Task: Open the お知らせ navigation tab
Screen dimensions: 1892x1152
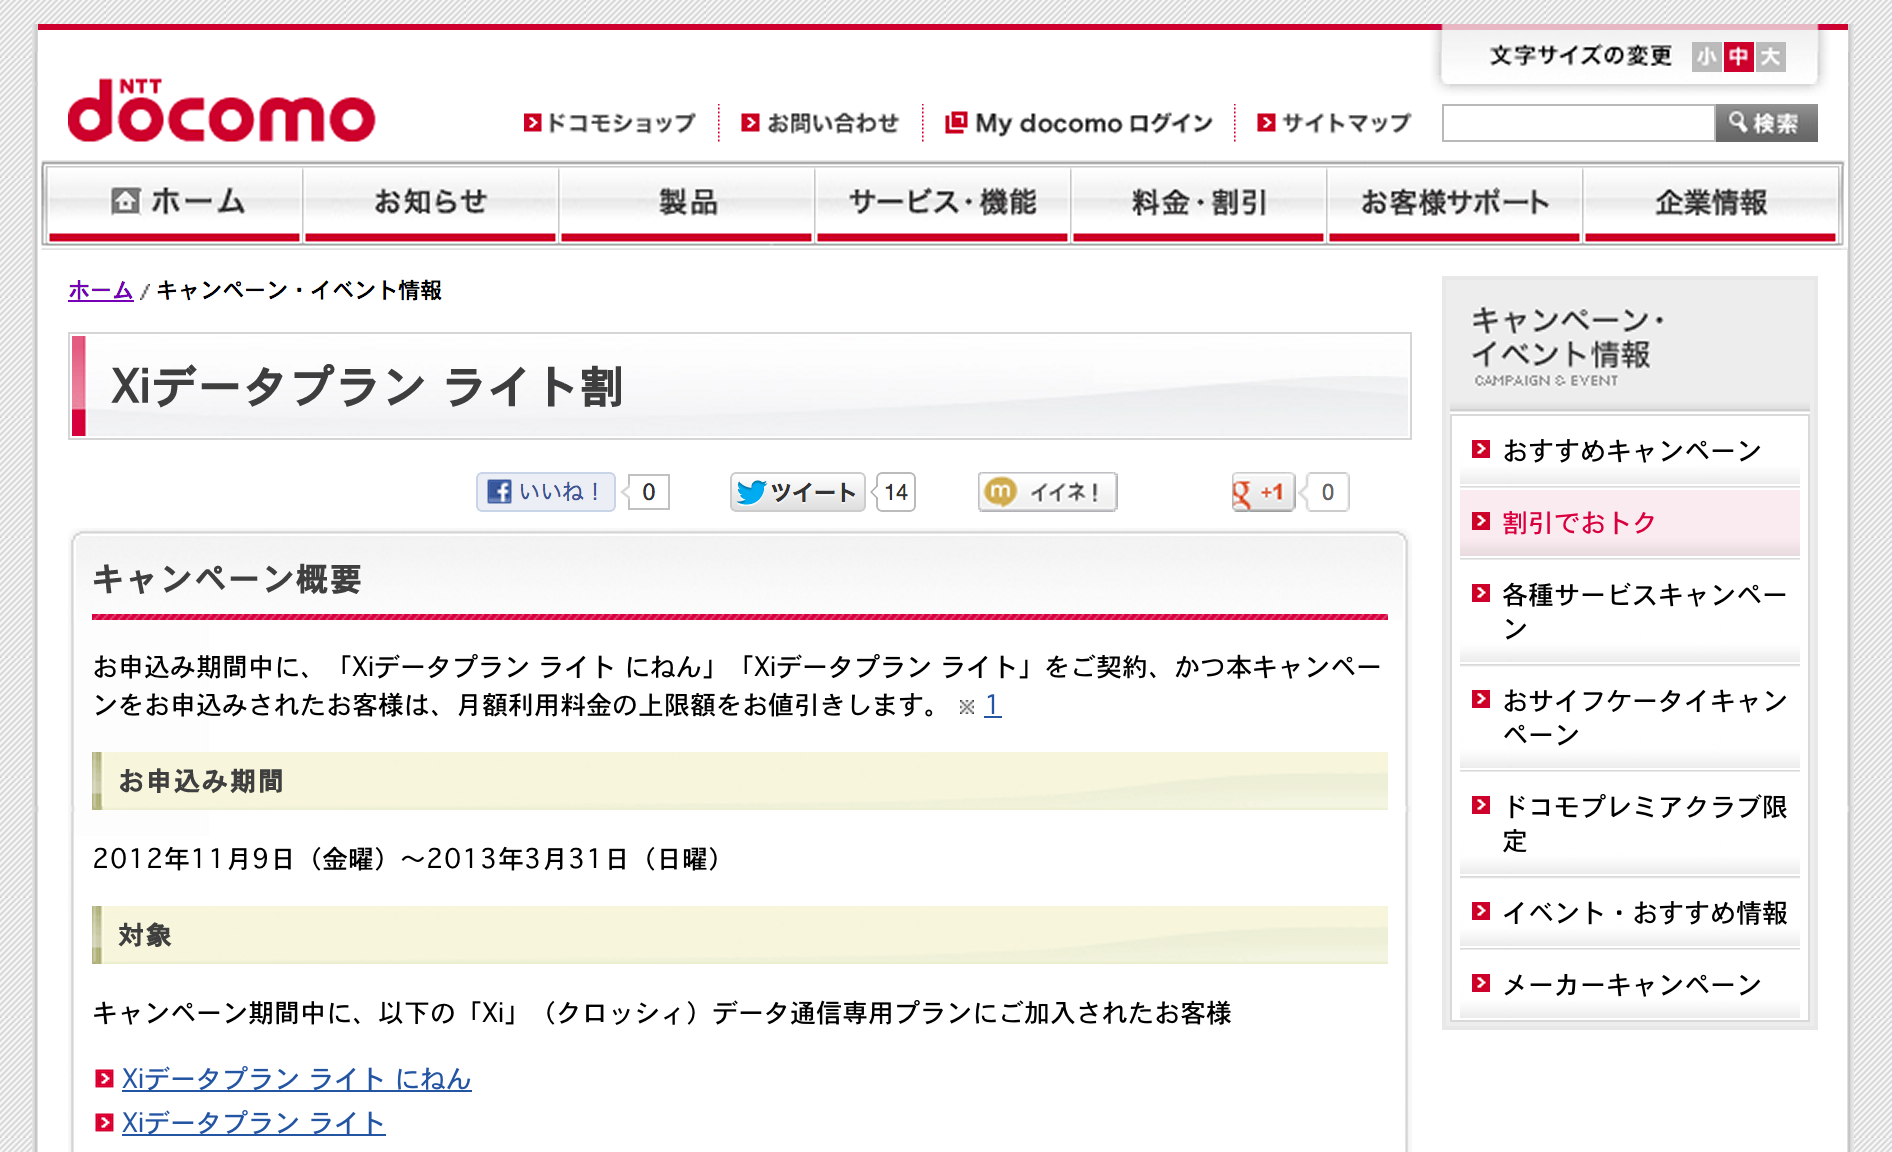Action: click(x=430, y=204)
